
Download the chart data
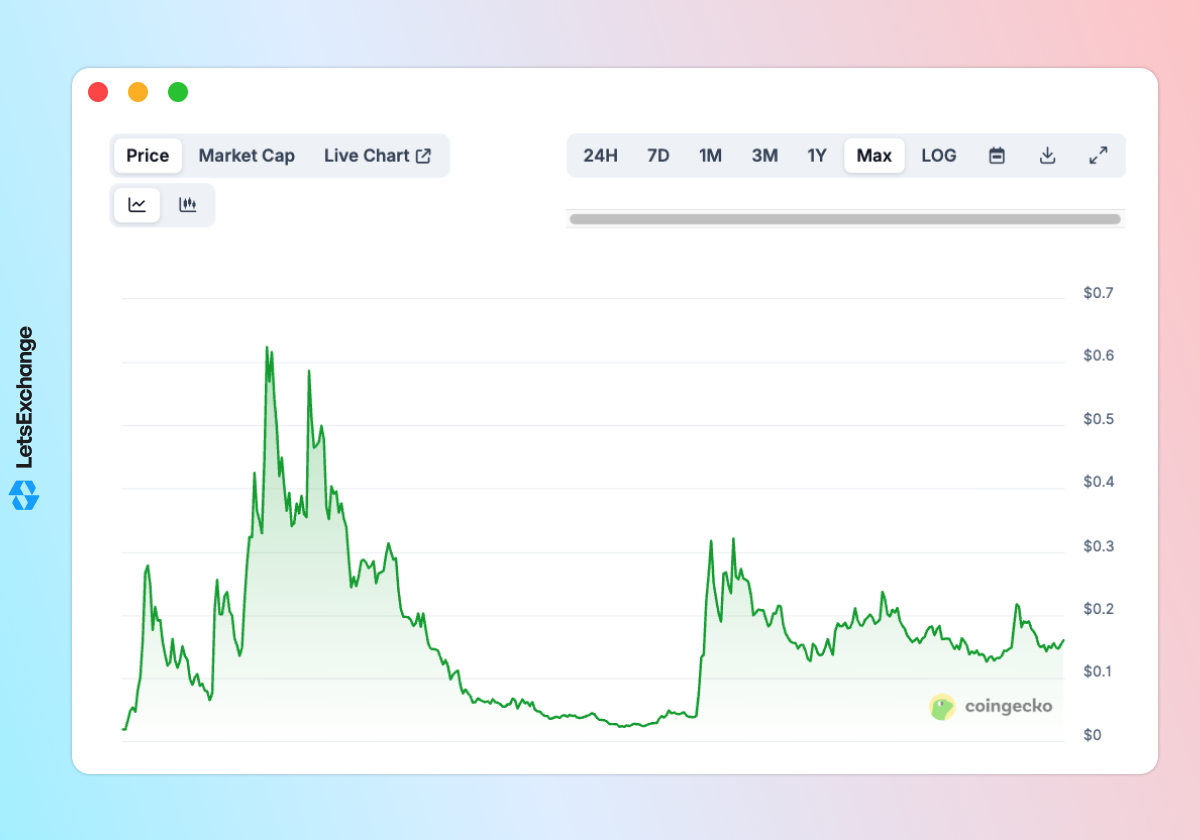1047,156
